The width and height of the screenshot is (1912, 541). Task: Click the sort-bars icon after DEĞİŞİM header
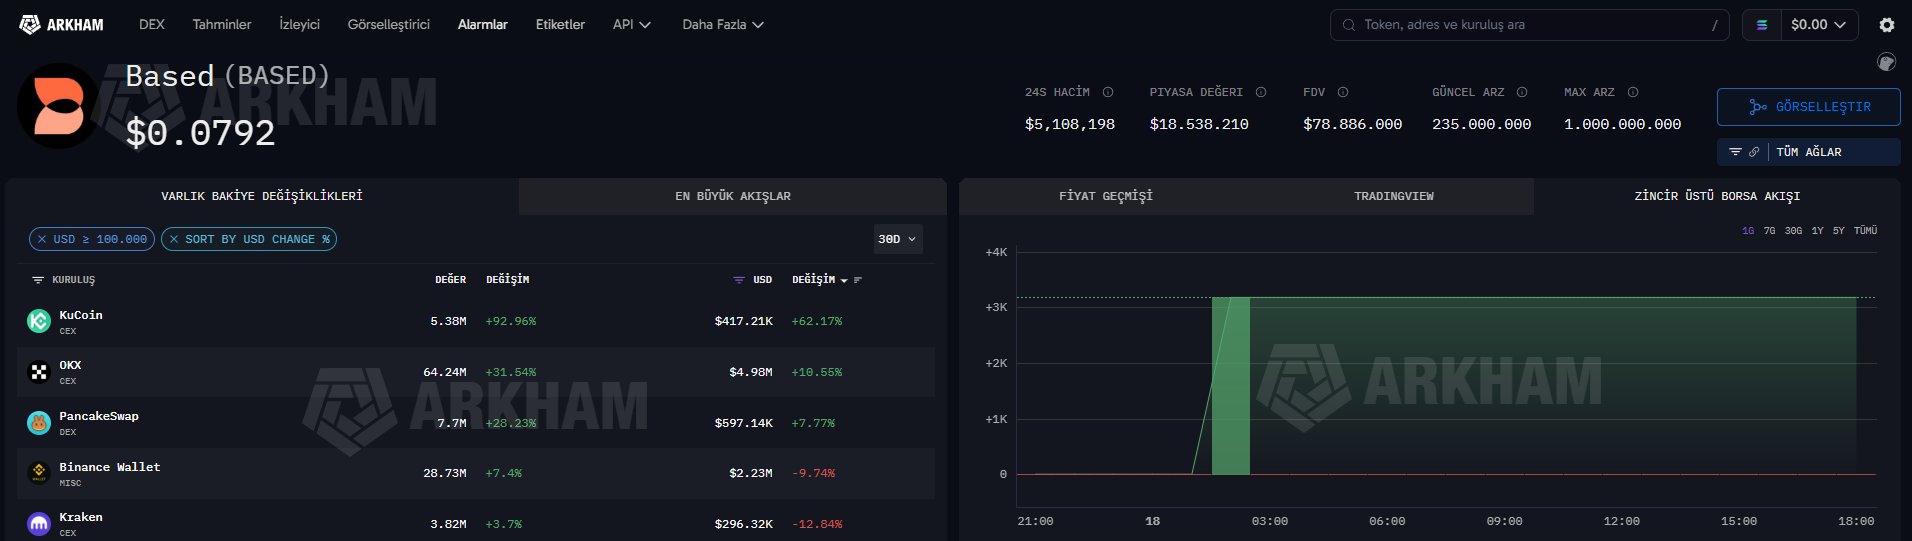pyautogui.click(x=858, y=280)
